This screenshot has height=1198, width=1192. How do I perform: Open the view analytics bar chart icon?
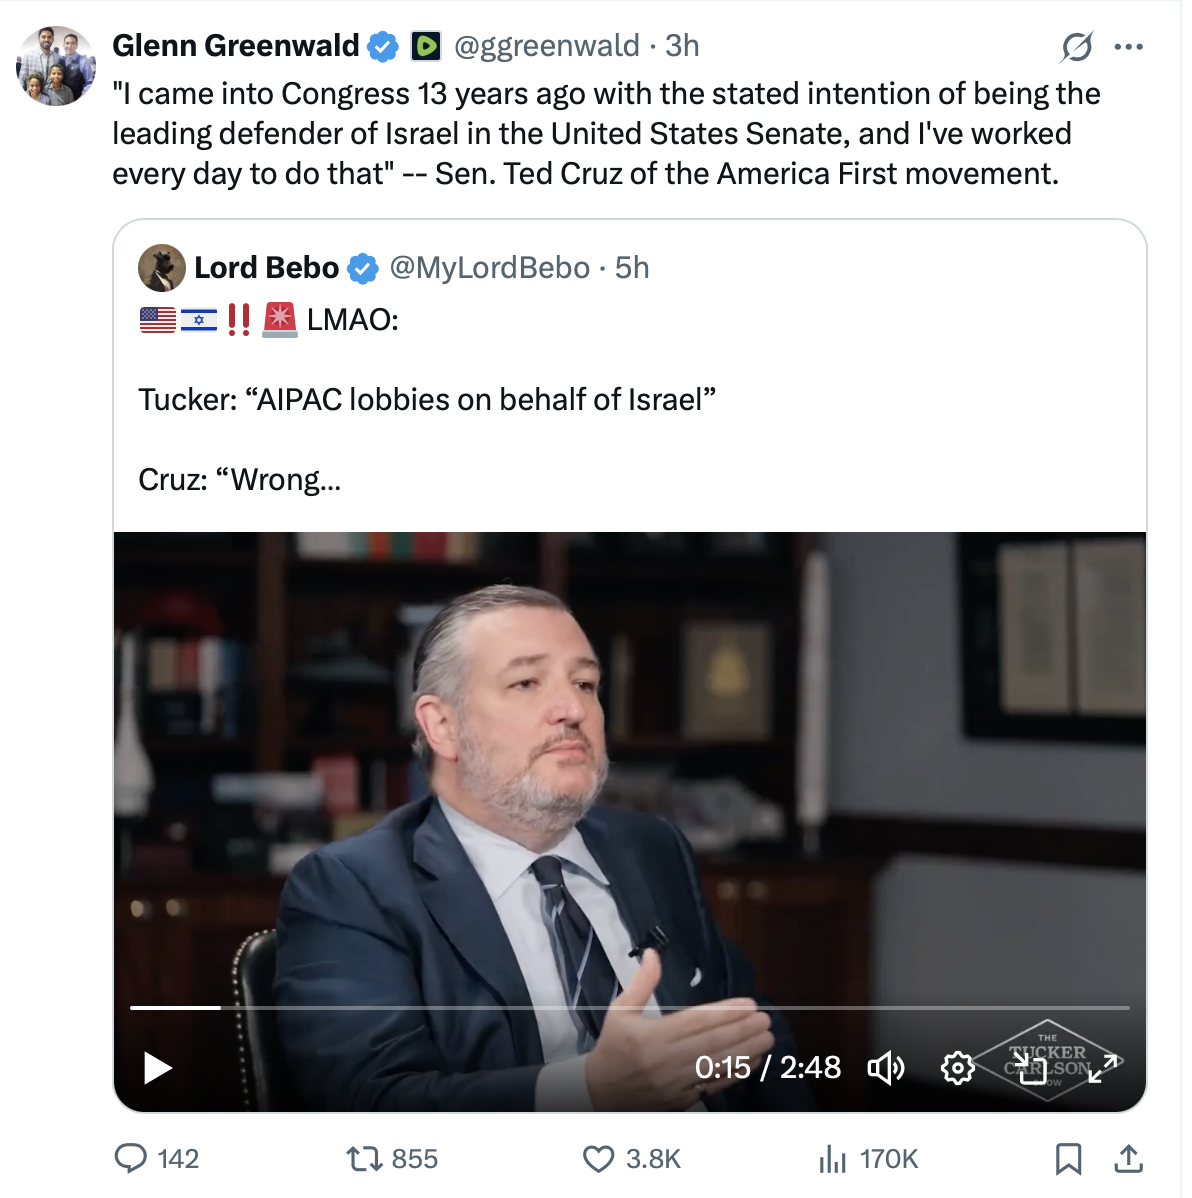(832, 1158)
